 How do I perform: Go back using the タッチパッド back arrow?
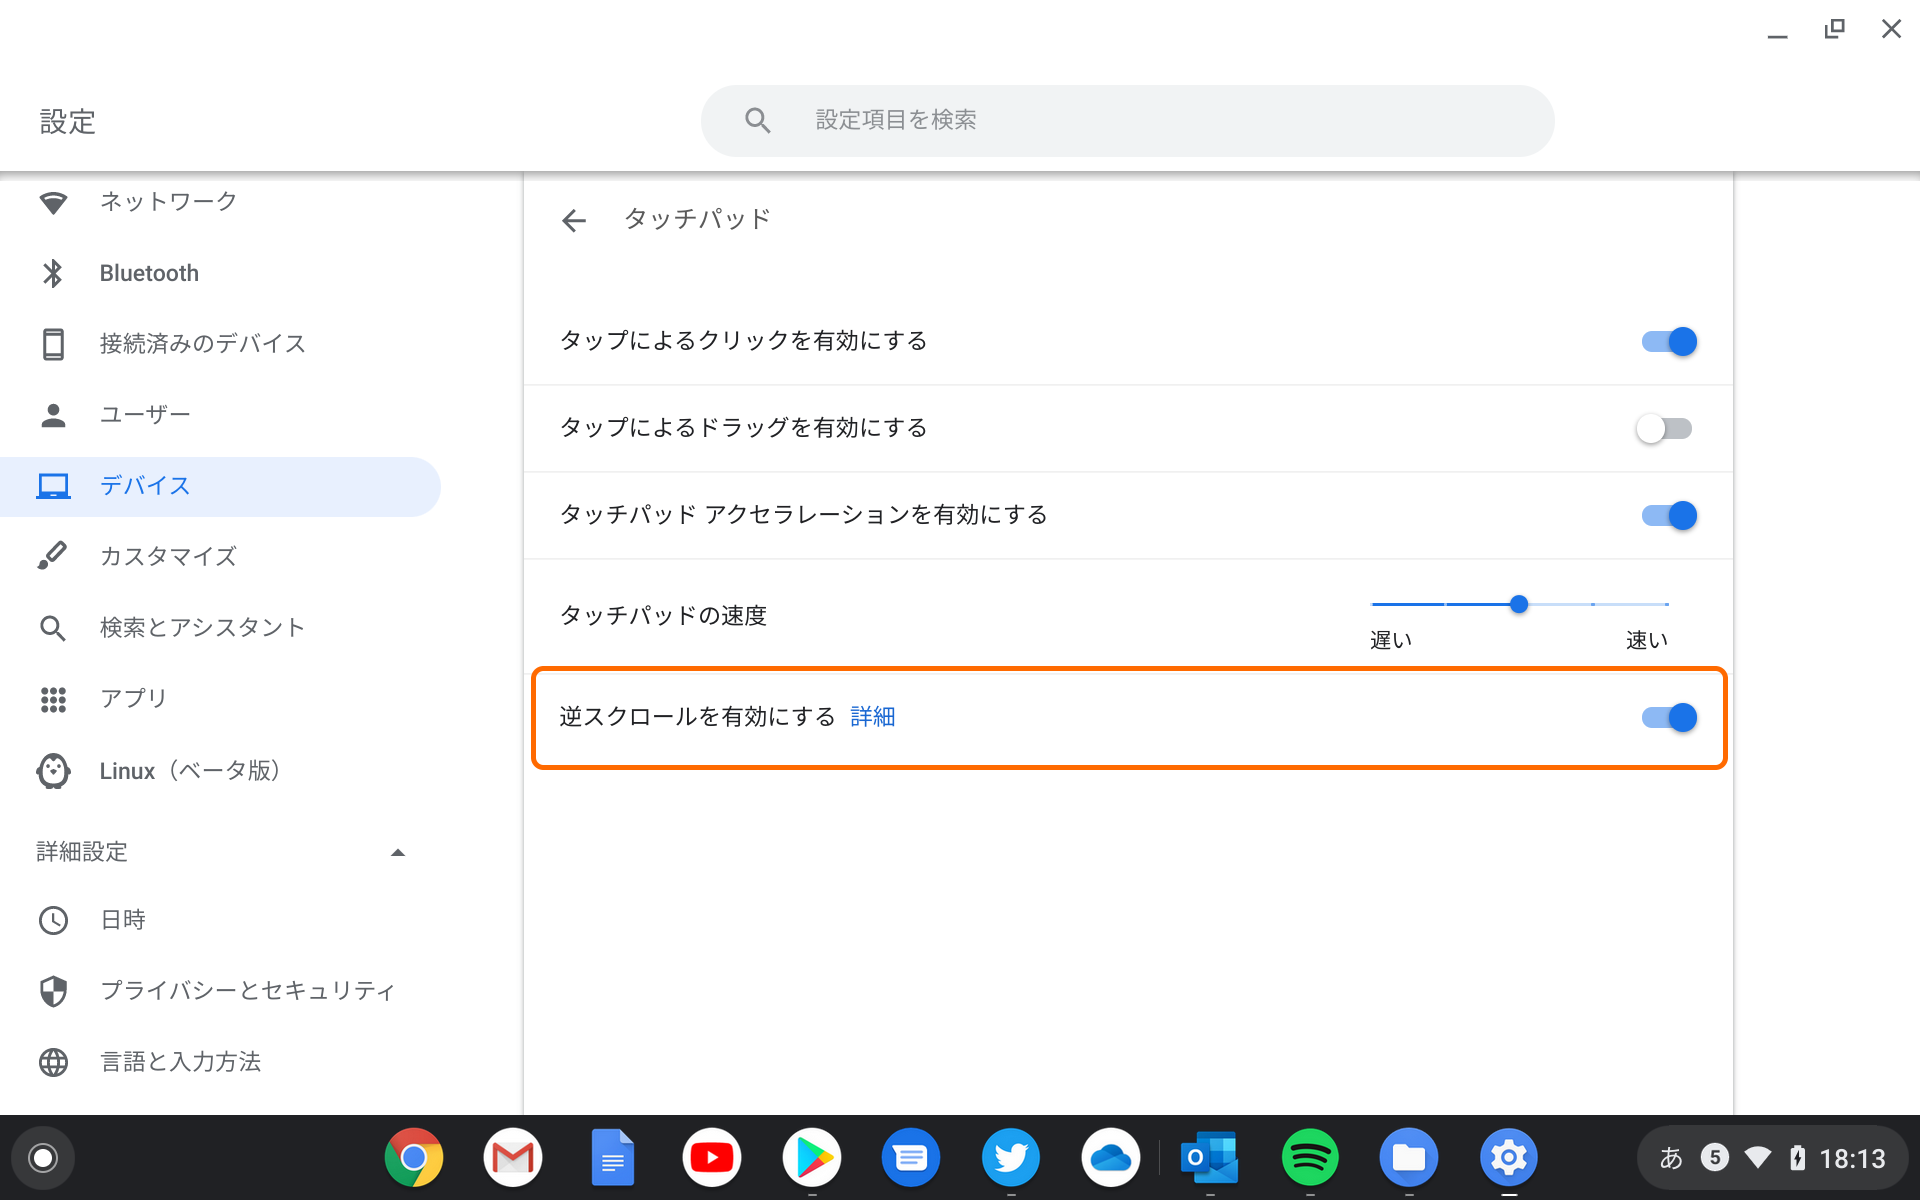click(x=574, y=220)
